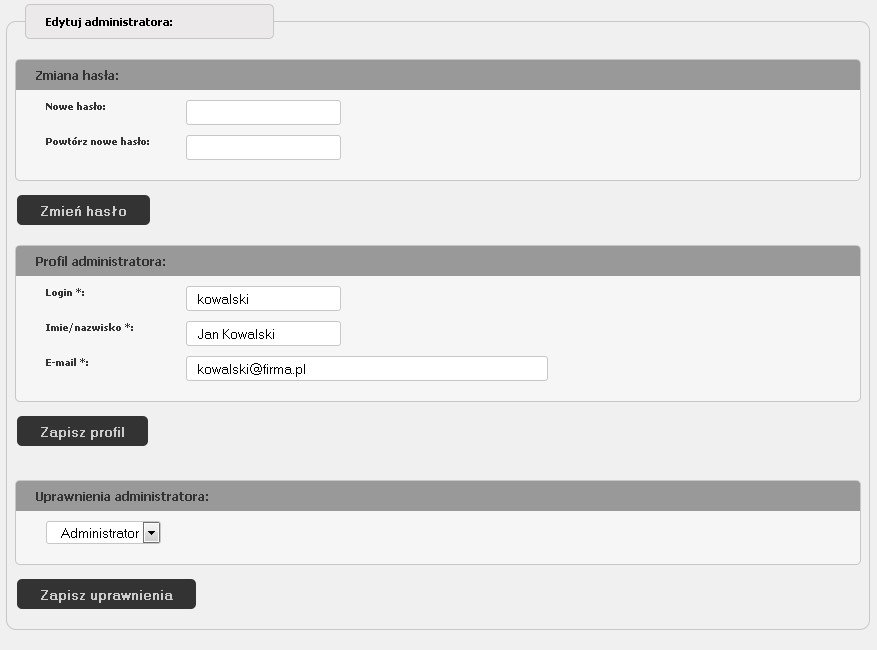This screenshot has height=650, width=877.
Task: Click empty area inside permissions panel
Action: coord(503,537)
